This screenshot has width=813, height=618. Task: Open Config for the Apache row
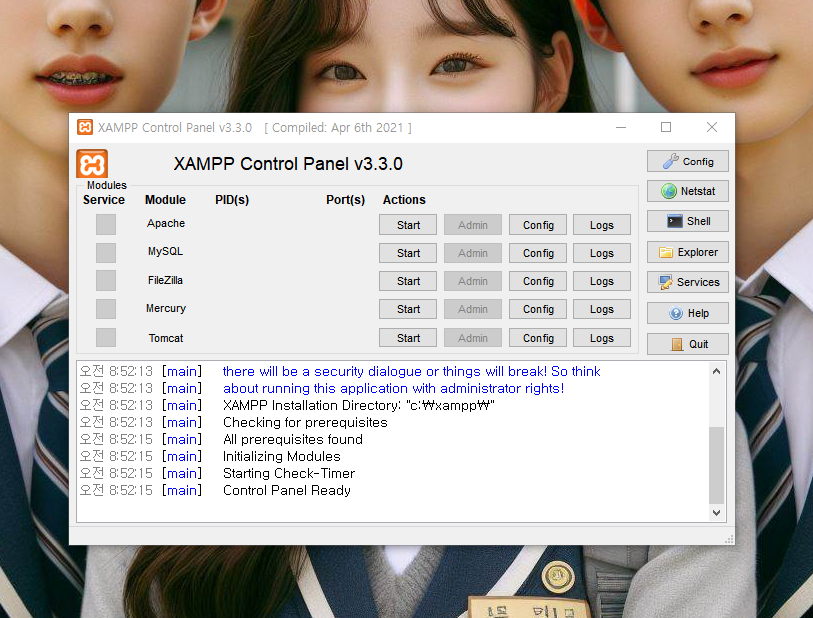[538, 225]
